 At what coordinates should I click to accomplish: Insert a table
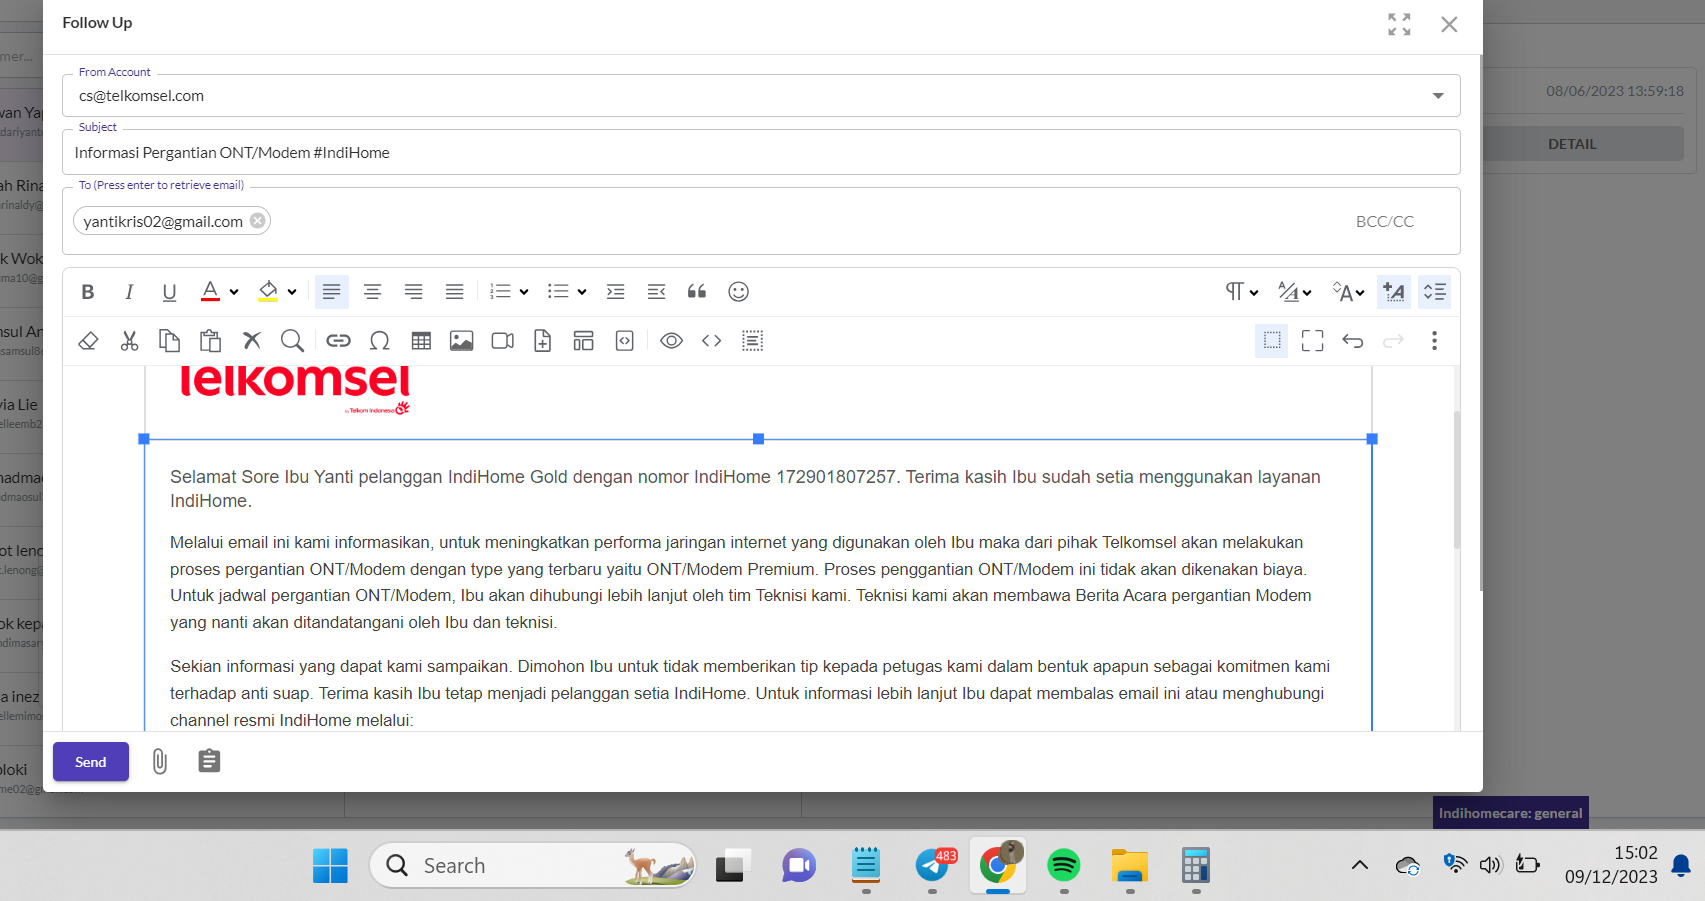point(421,341)
